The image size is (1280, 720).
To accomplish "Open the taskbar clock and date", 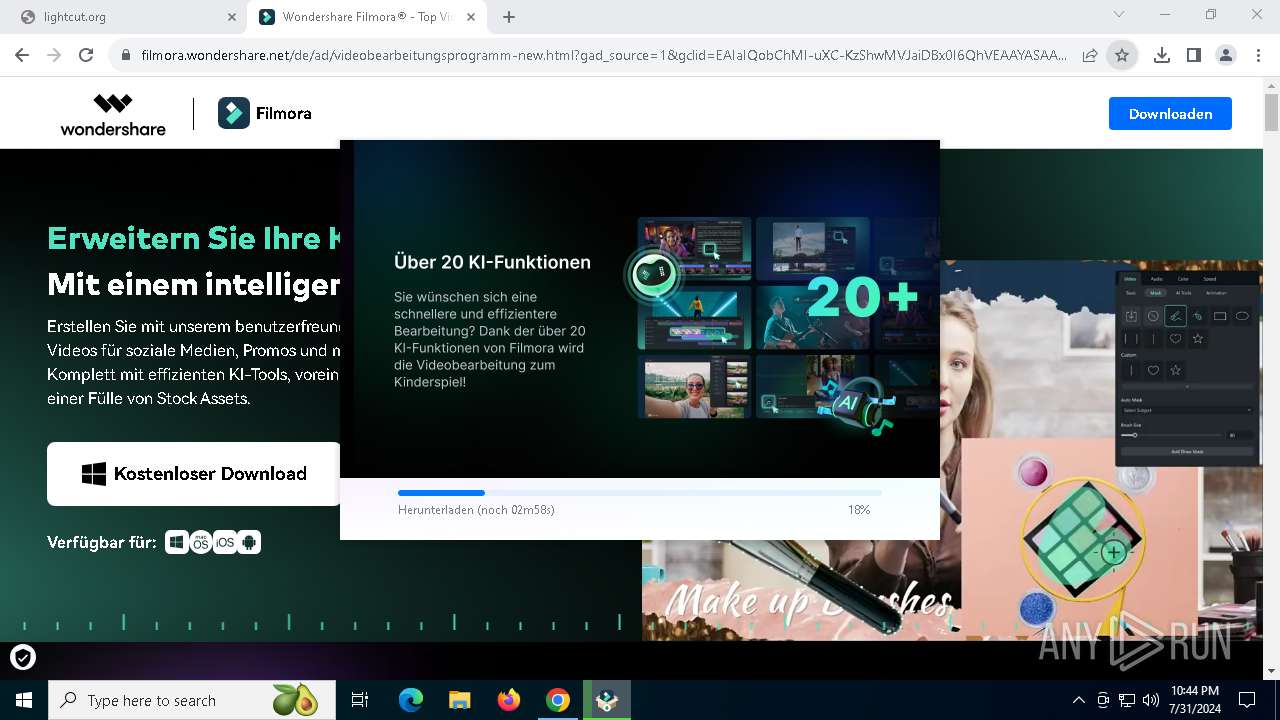I will point(1194,700).
